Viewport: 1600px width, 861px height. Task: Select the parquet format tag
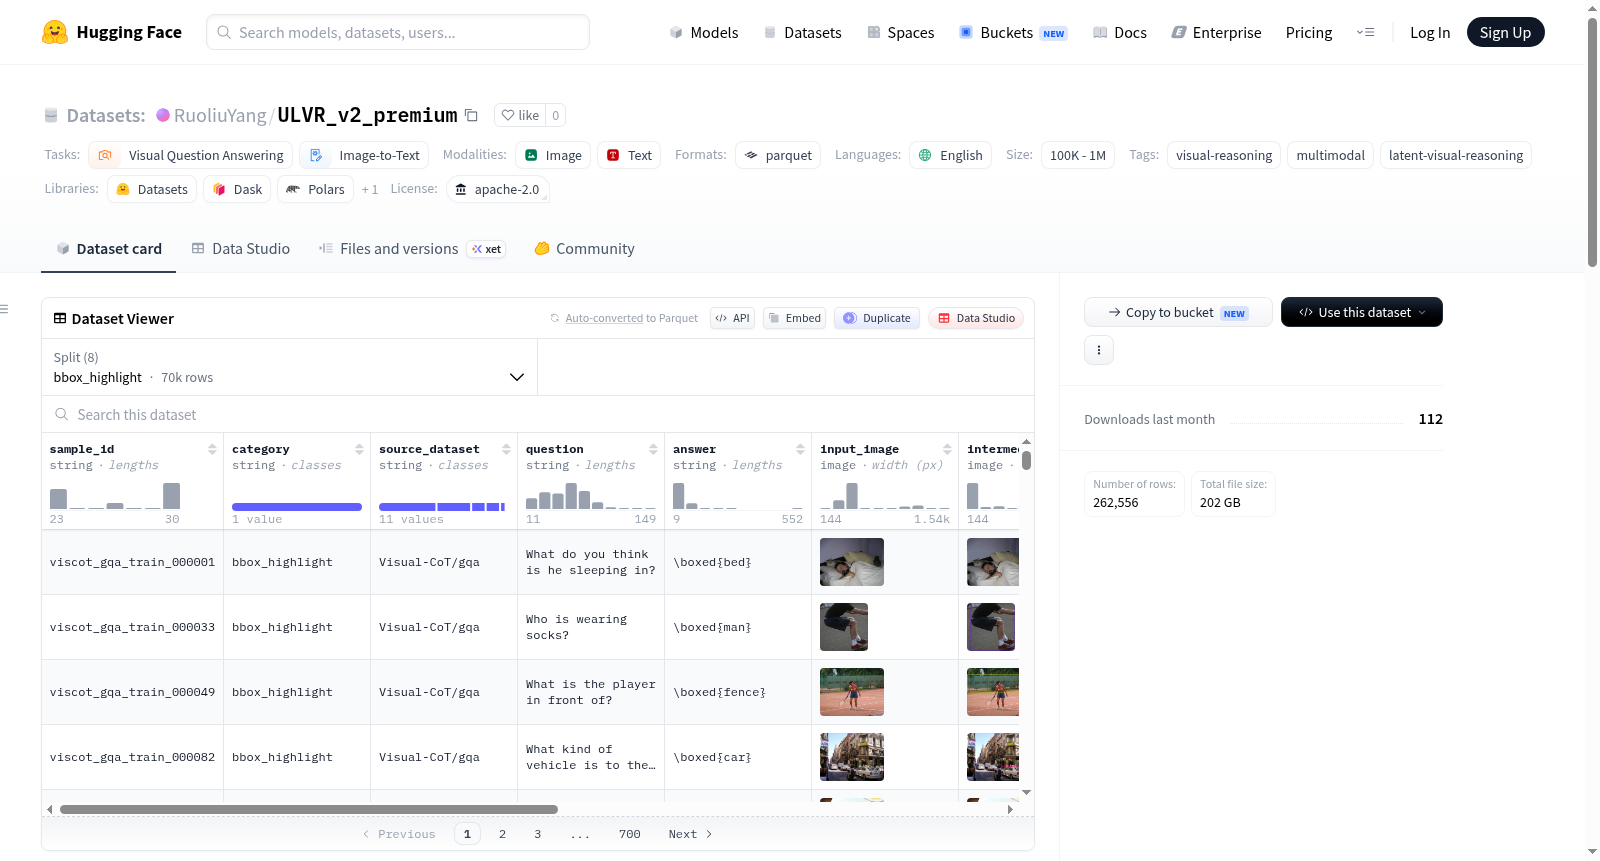pyautogui.click(x=778, y=155)
